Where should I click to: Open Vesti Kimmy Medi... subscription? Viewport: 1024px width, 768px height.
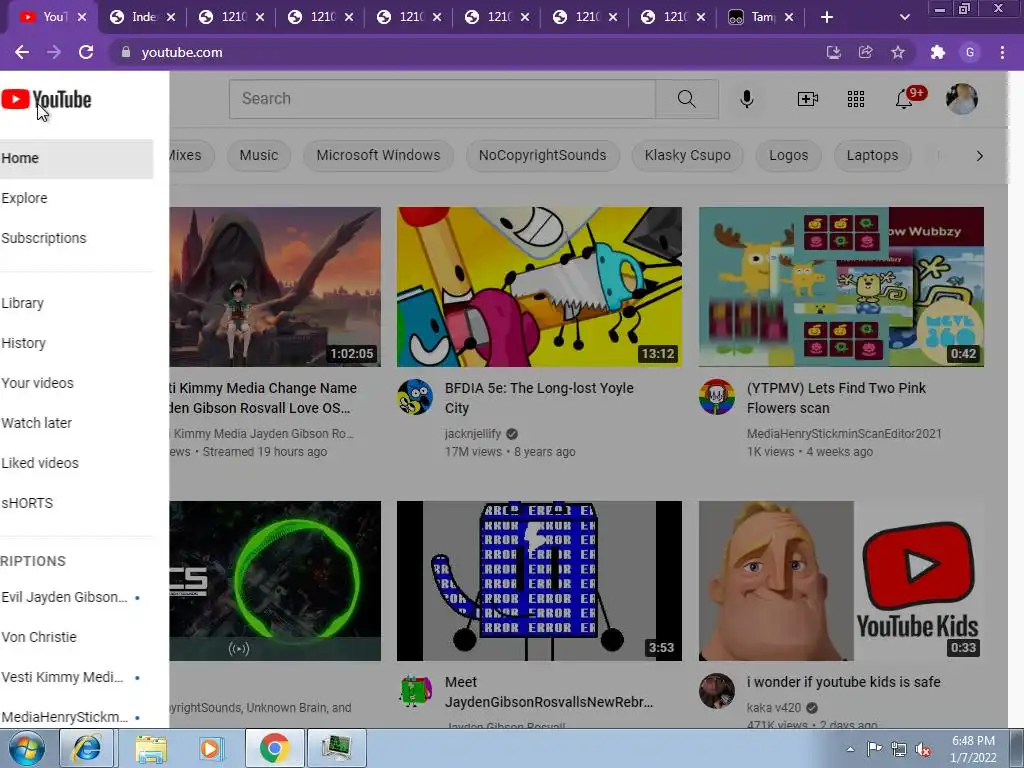[76, 677]
